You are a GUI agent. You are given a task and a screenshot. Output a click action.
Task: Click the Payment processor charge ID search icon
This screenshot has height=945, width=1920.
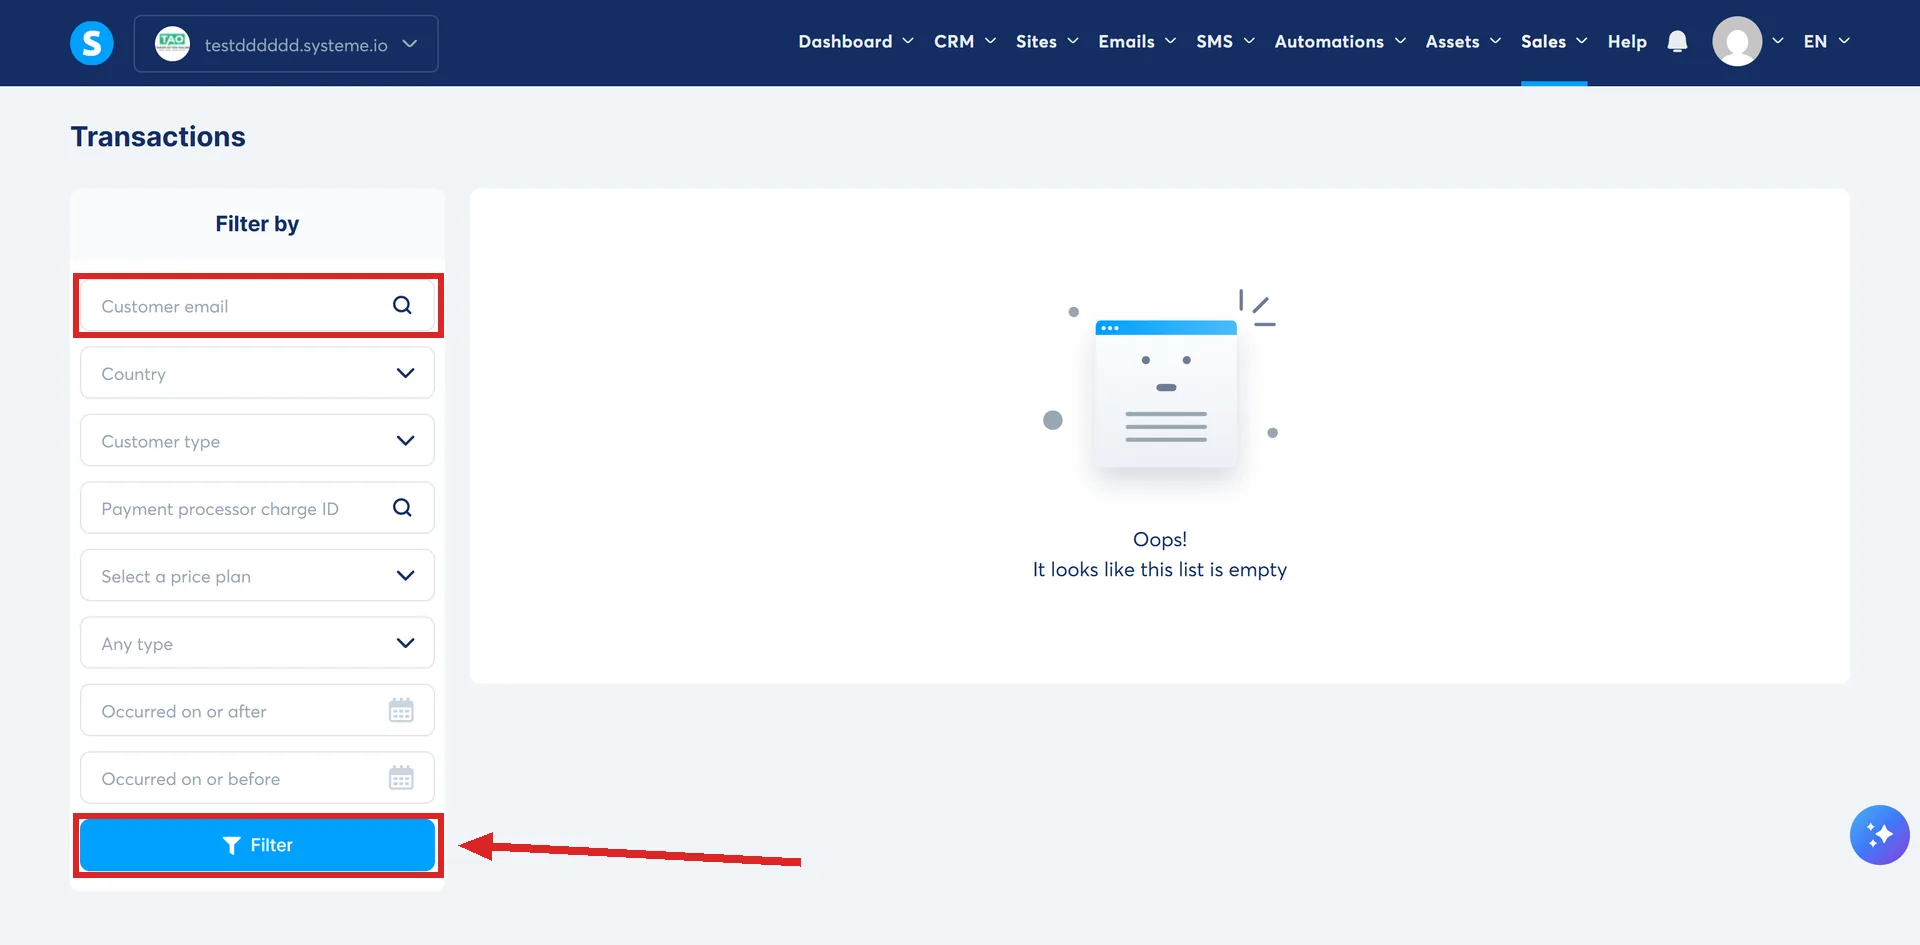pyautogui.click(x=402, y=507)
